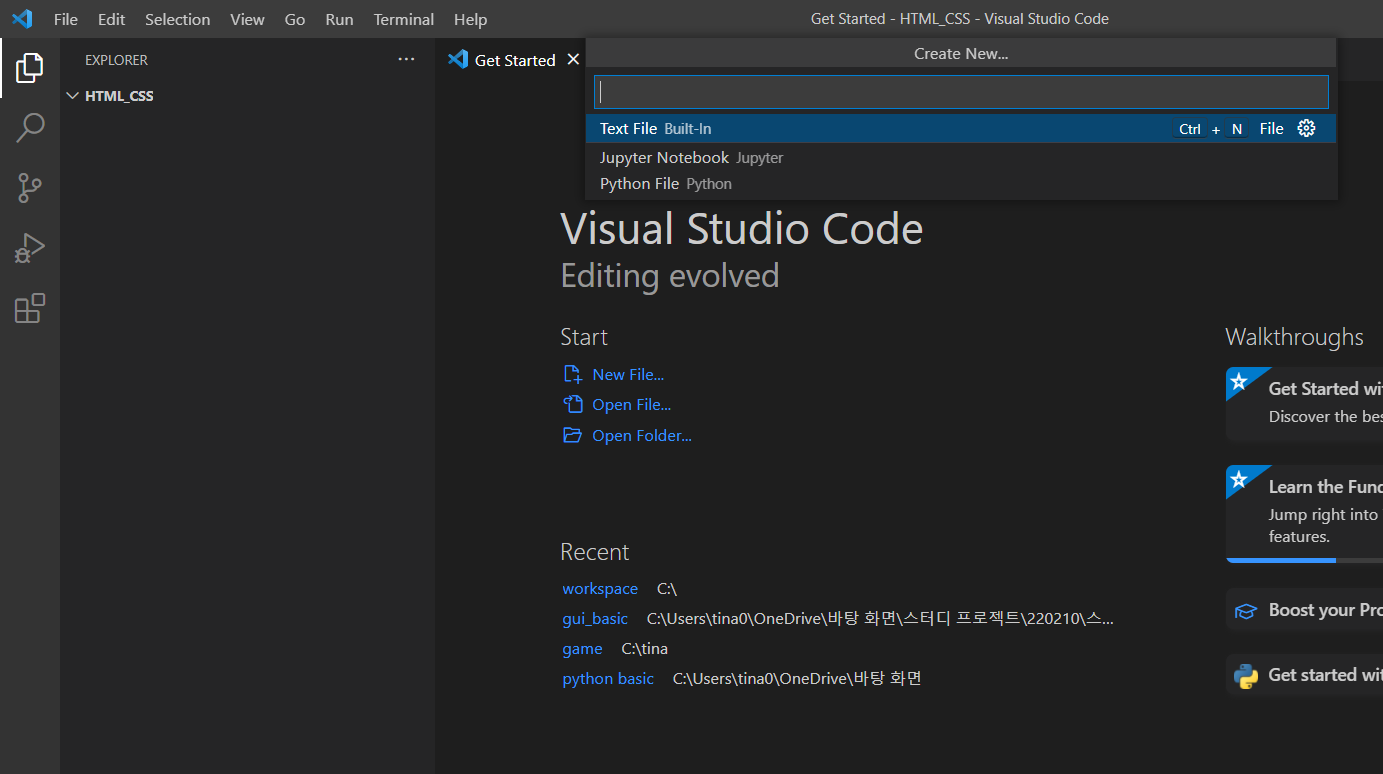The height and width of the screenshot is (774, 1383).
Task: Open the Search view icon
Action: [29, 128]
